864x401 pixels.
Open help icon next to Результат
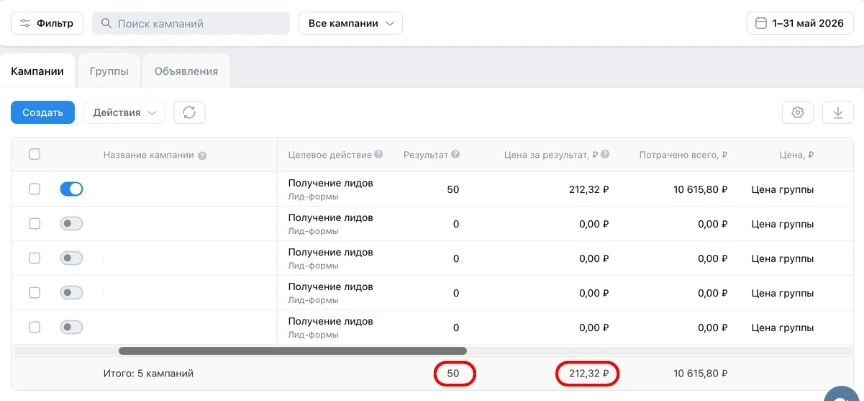pyautogui.click(x=455, y=155)
